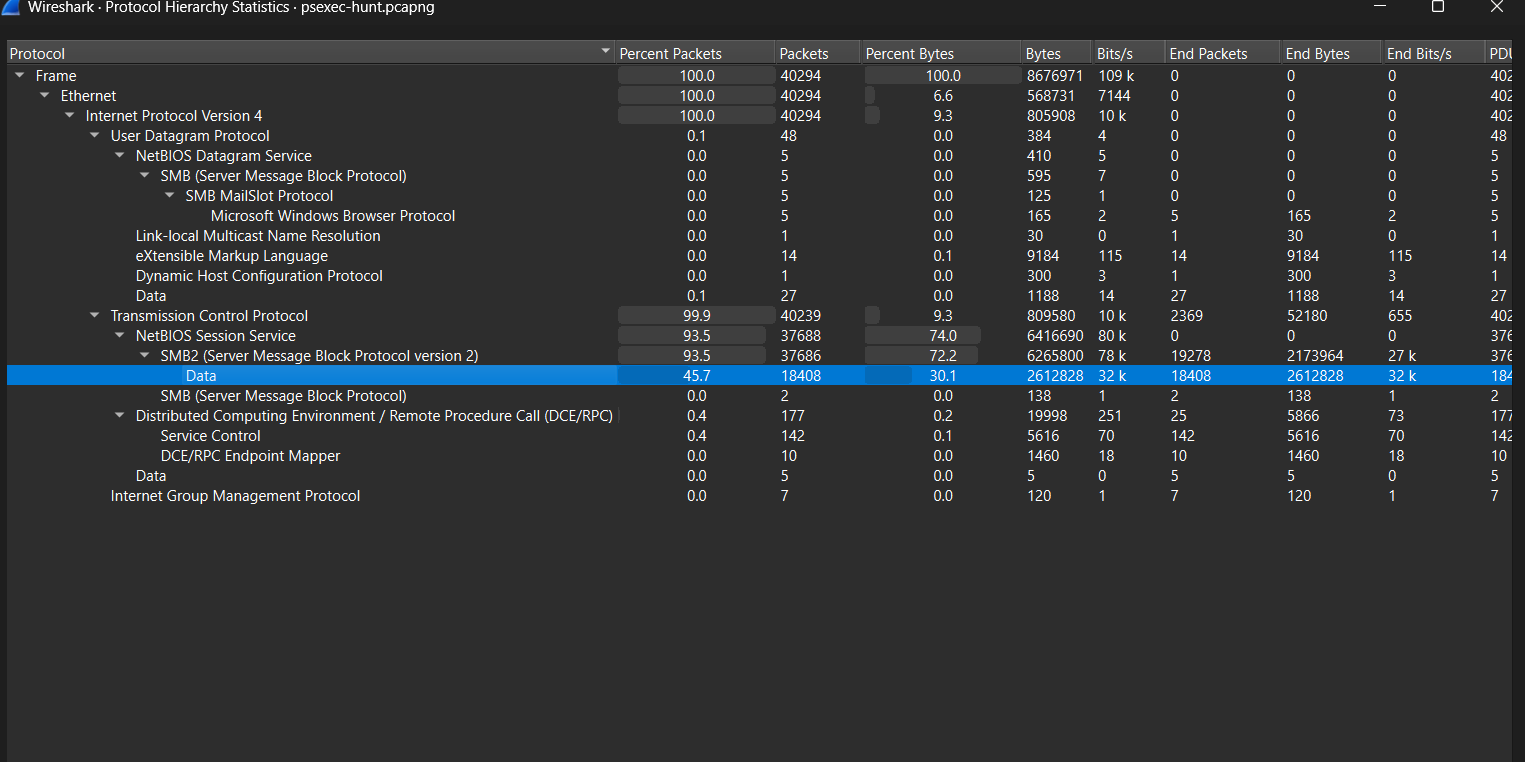Select the Link-local Multicast Name Resolution row

760,236
